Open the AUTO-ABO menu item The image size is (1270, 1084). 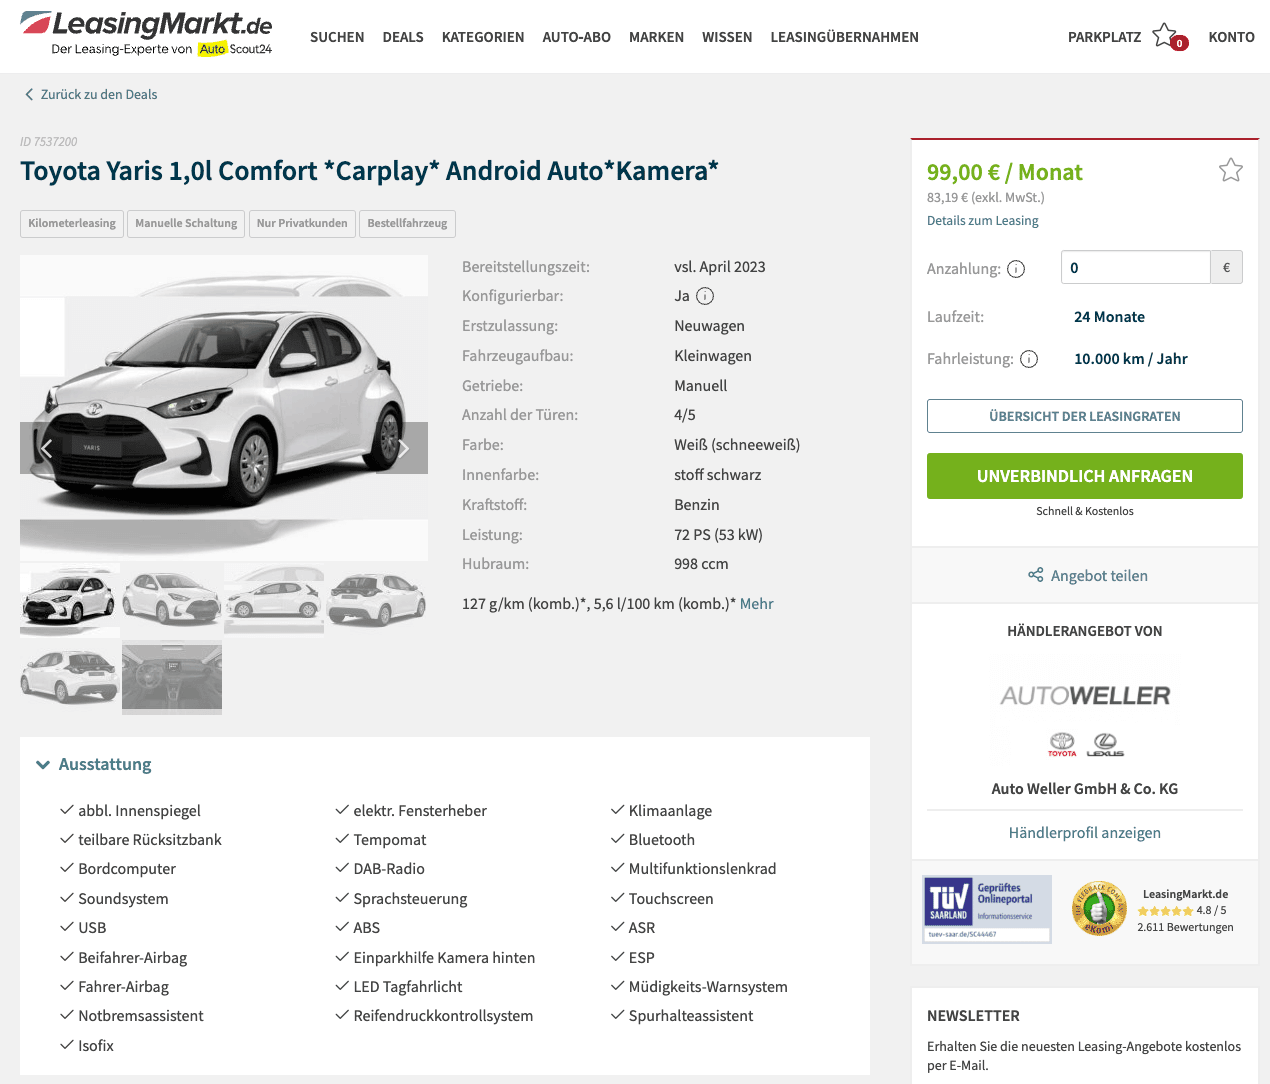[576, 37]
